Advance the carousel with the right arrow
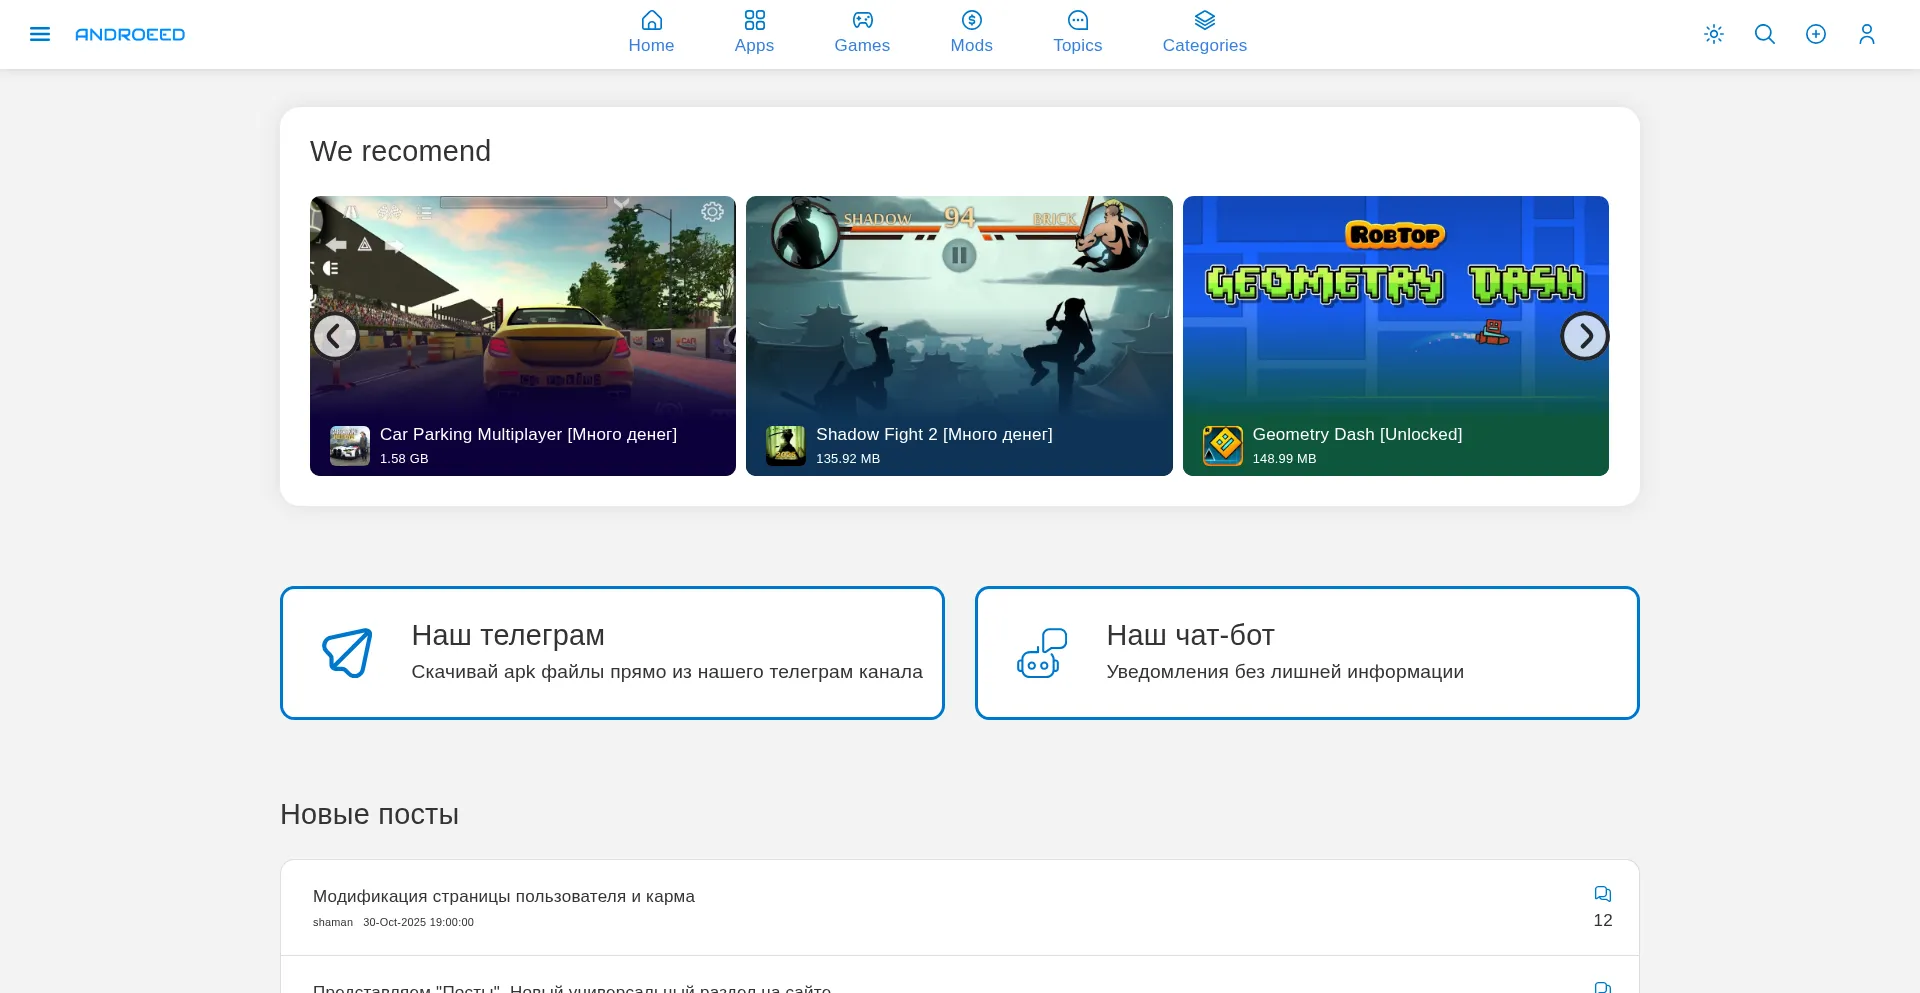The height and width of the screenshot is (993, 1920). pyautogui.click(x=1585, y=335)
